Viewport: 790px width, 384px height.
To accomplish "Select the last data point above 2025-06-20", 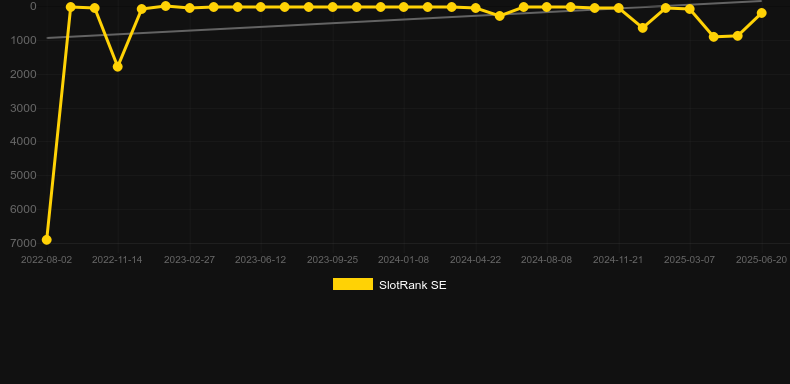I will [x=761, y=13].
